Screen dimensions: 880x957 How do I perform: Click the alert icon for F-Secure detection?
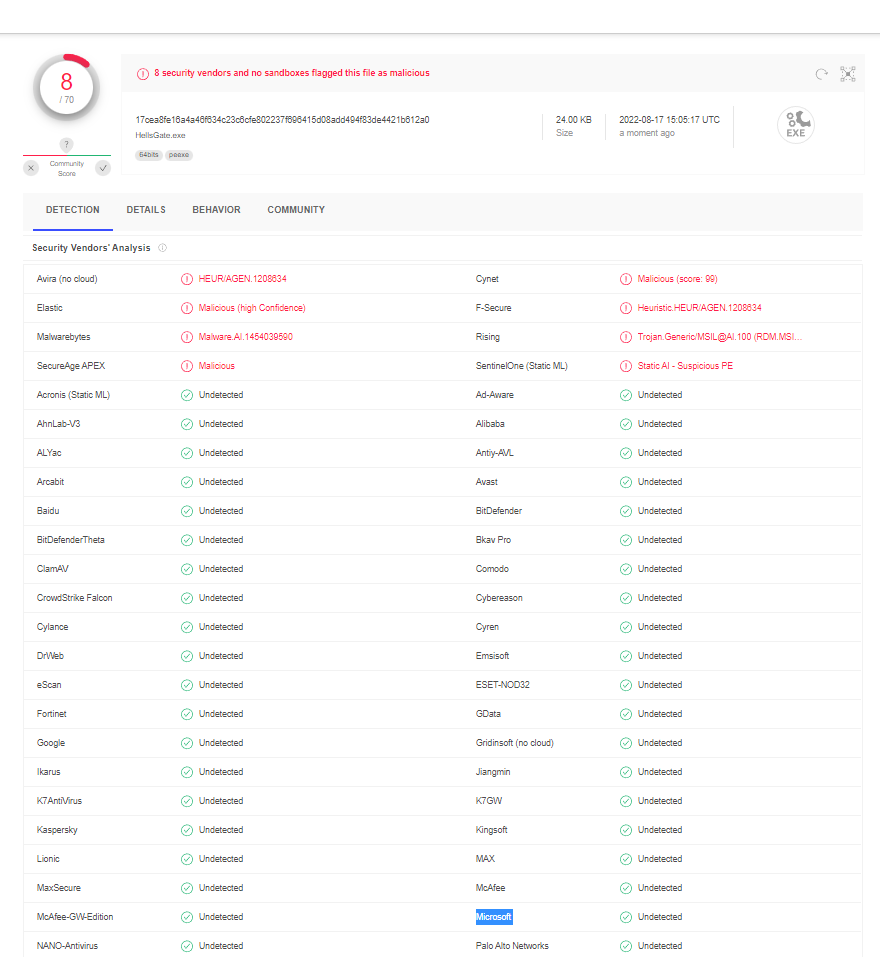tap(626, 308)
